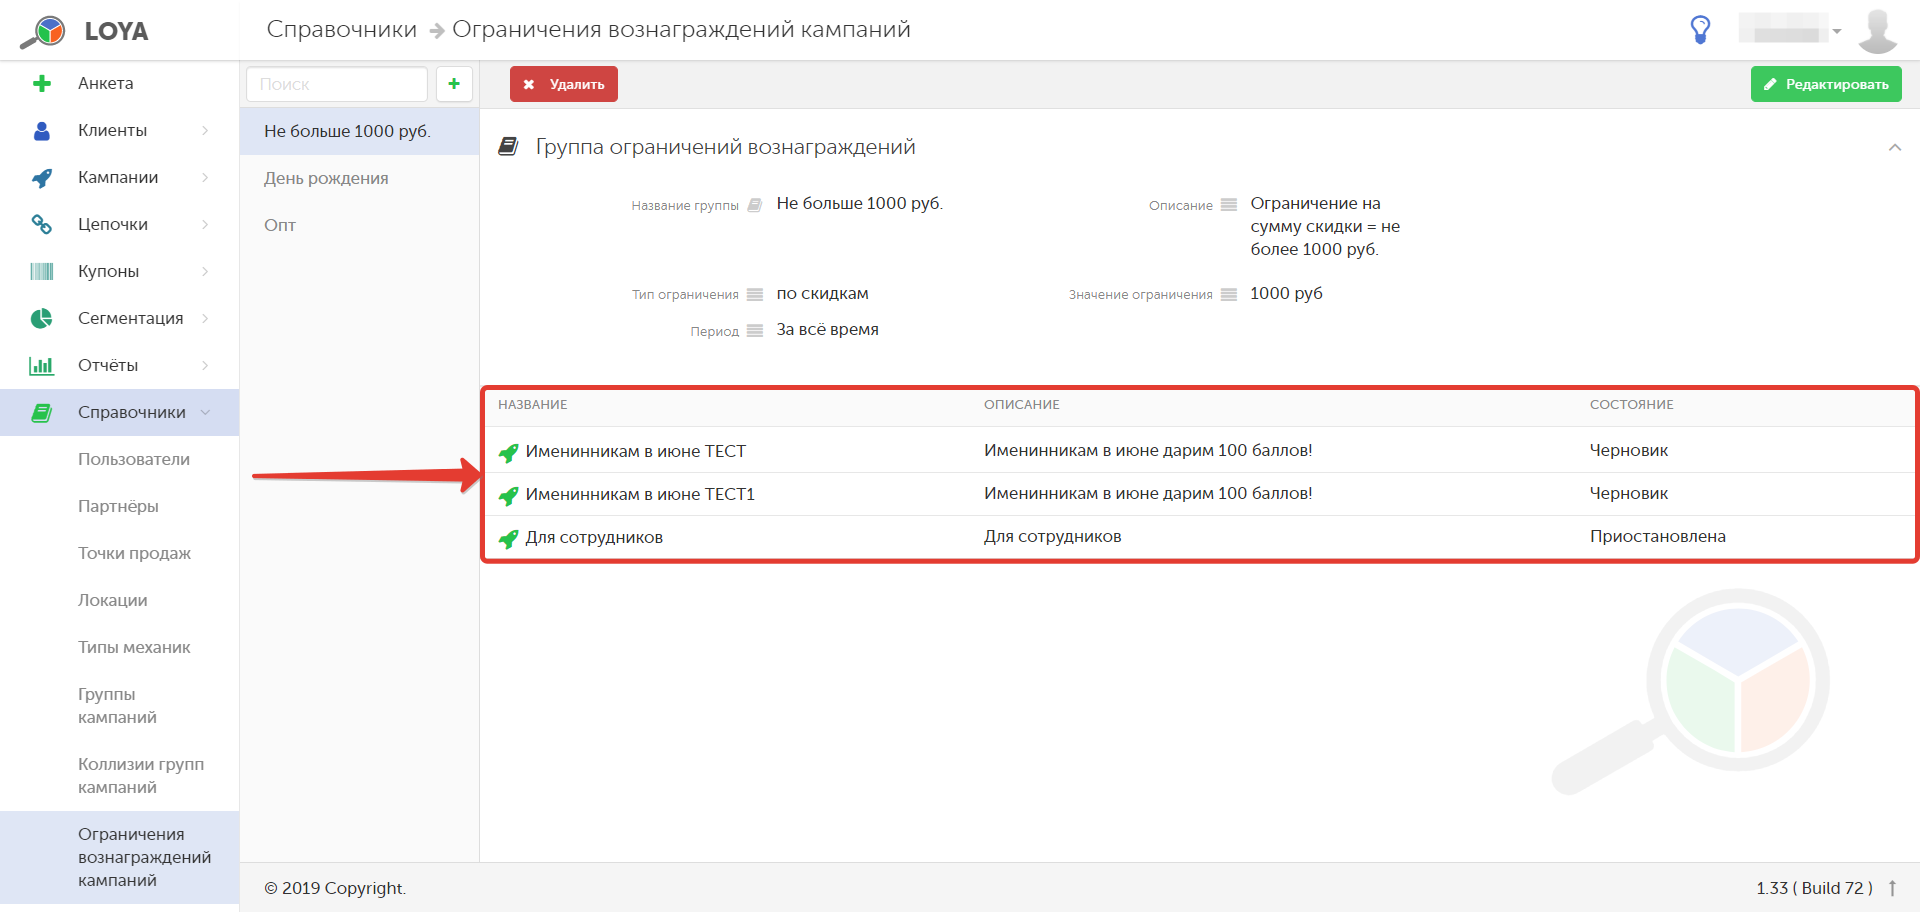1920x912 pixels.
Task: Click the user icon beside Клиенты
Action: (42, 131)
